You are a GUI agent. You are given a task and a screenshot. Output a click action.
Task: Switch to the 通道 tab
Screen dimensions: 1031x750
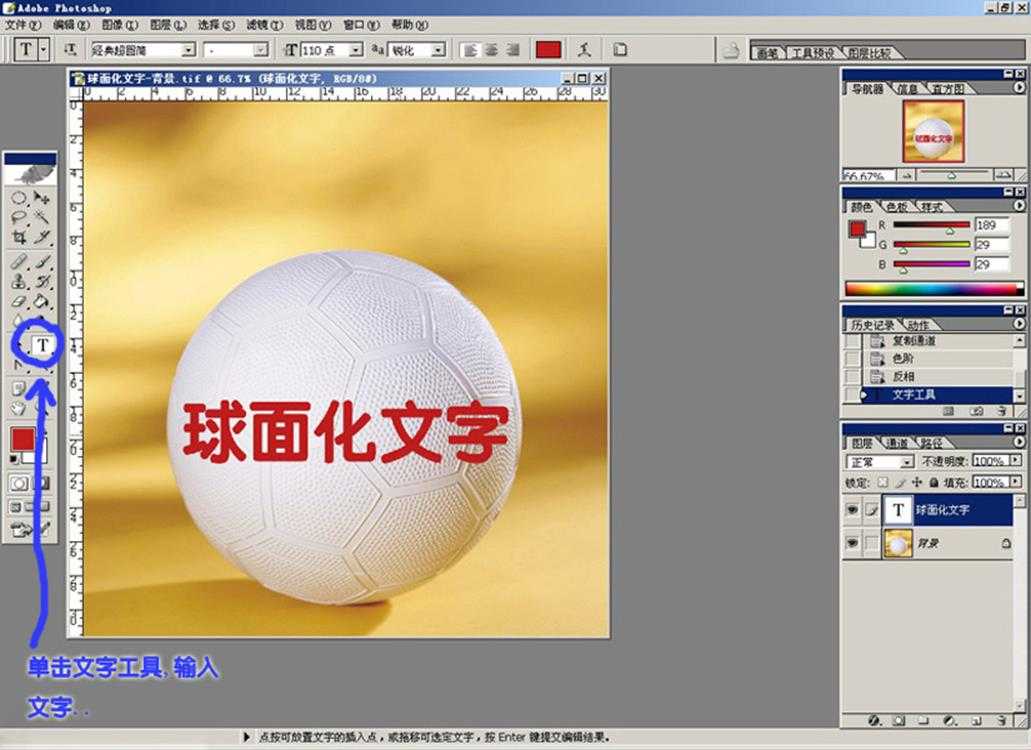(897, 443)
